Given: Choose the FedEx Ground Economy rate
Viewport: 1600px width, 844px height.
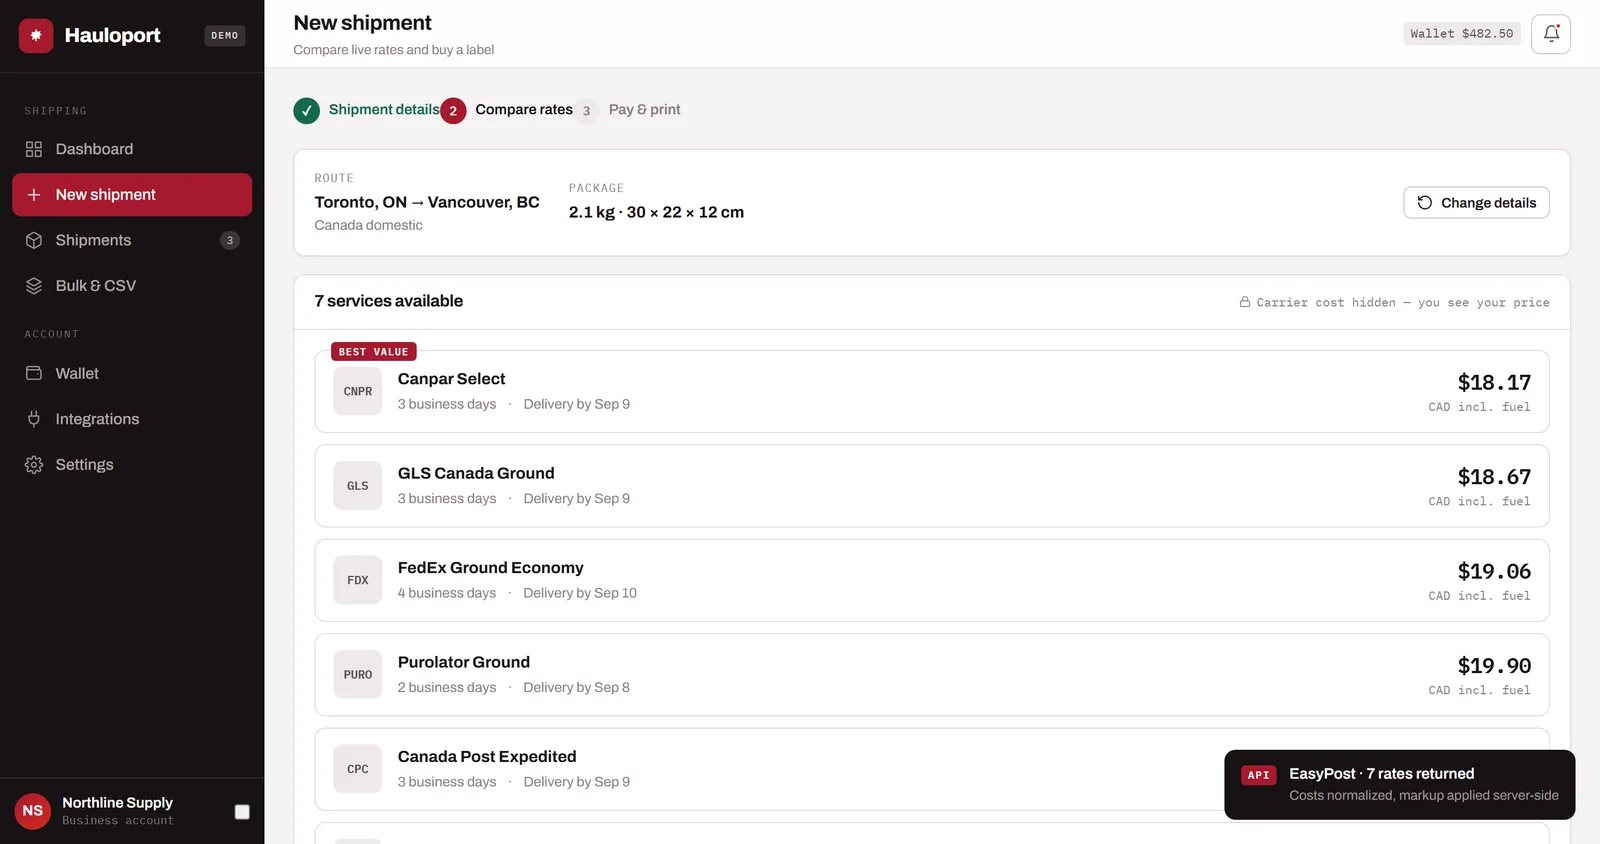Looking at the screenshot, I should [932, 580].
